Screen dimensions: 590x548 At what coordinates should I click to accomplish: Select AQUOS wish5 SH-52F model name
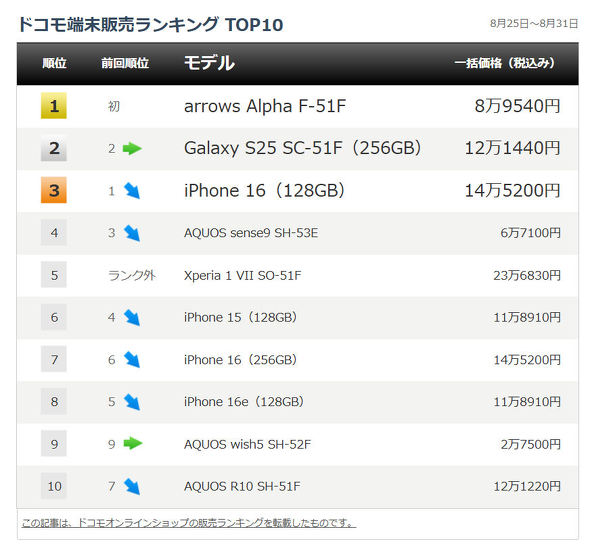pyautogui.click(x=247, y=444)
